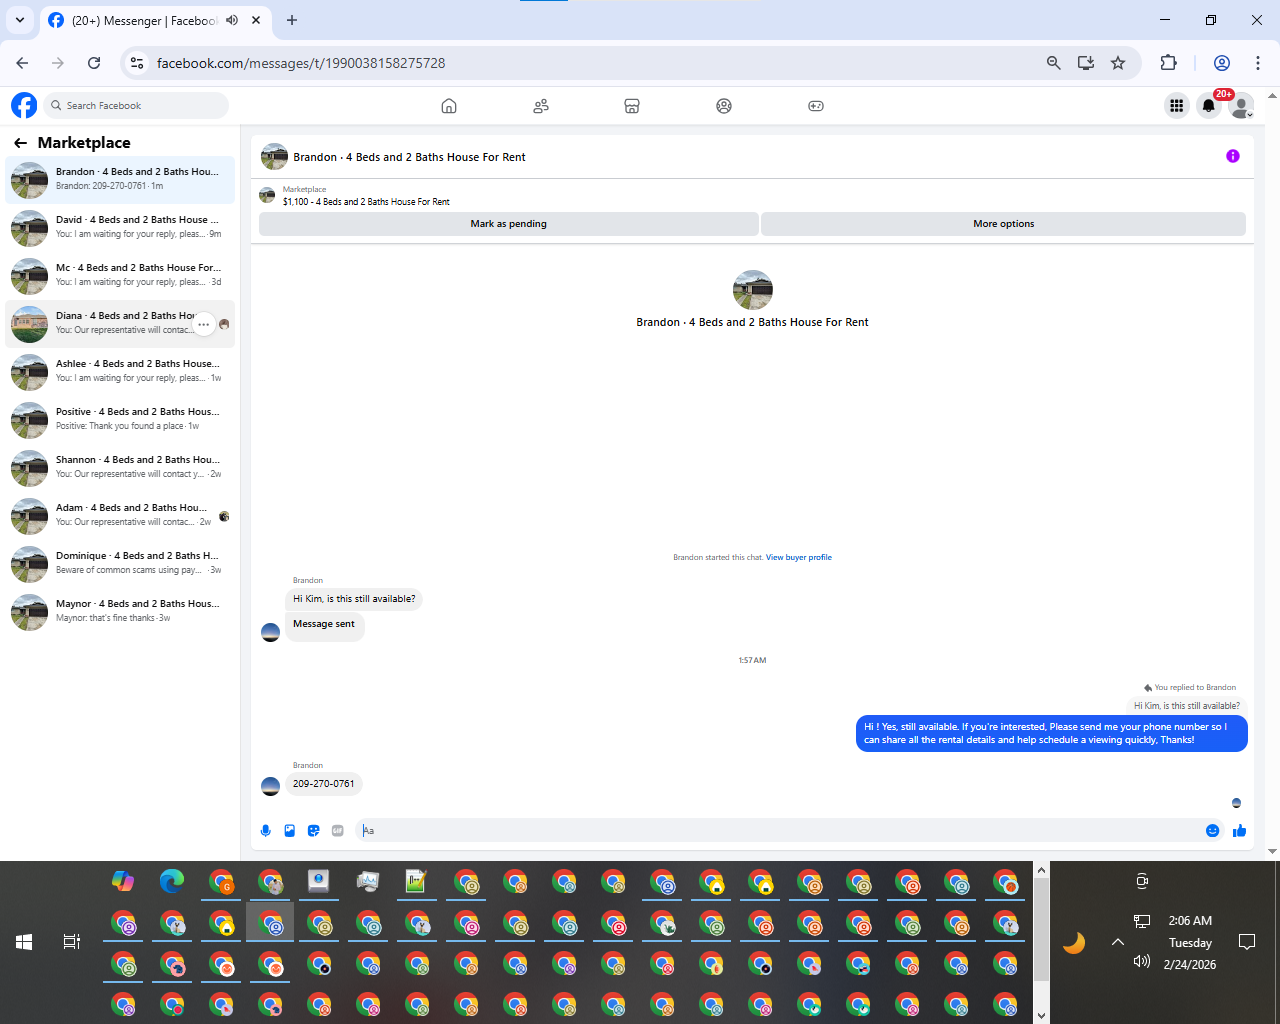
Task: Open the Gaming icon in top navigation
Action: 816,106
